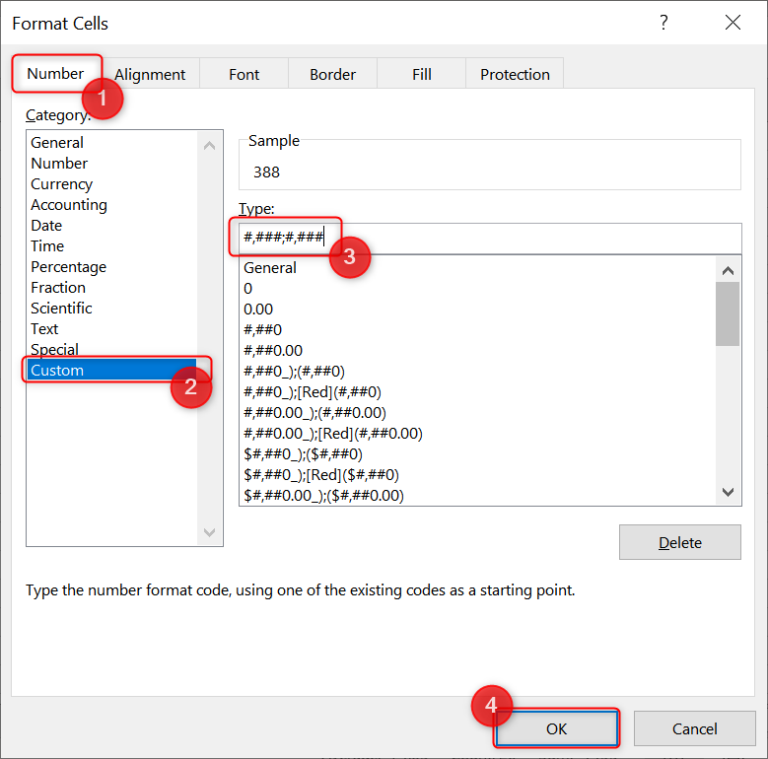Switch to the Alignment tab
Screen dimensions: 768x759
tap(150, 74)
